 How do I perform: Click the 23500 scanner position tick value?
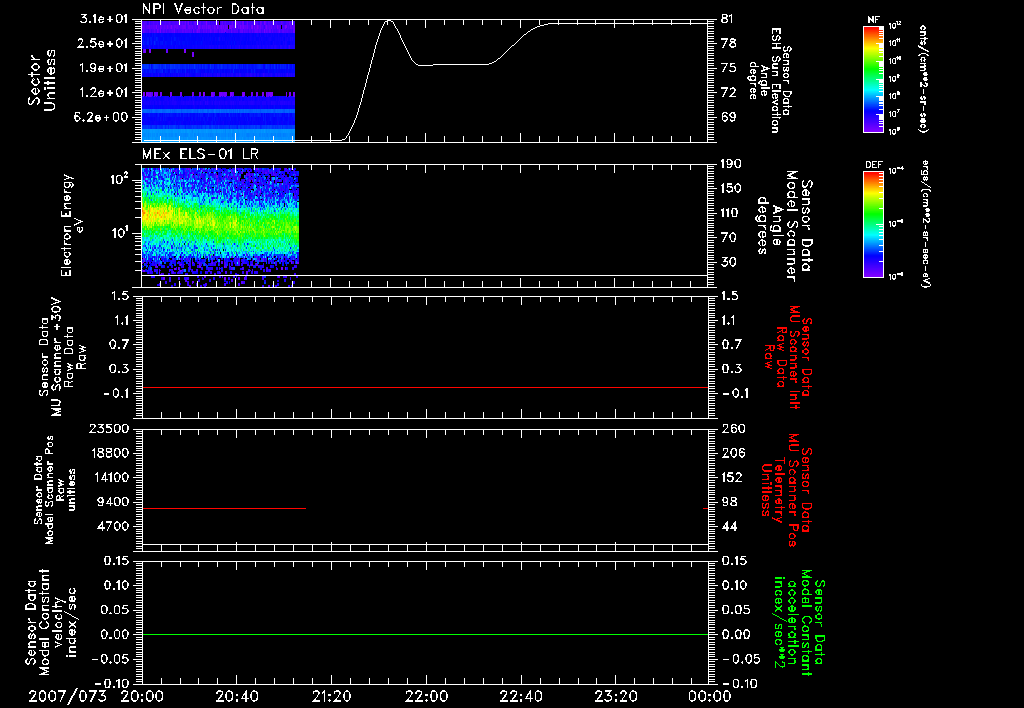pyautogui.click(x=108, y=428)
